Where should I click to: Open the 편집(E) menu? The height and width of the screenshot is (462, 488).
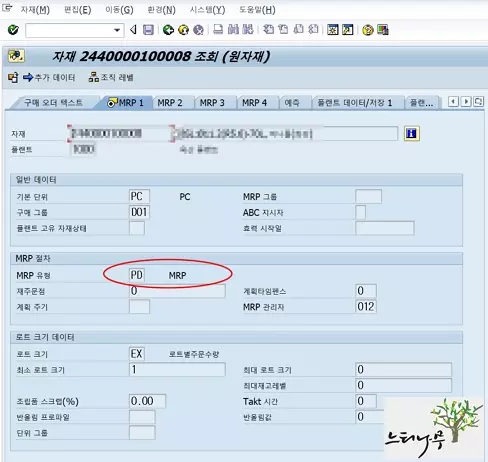[x=77, y=10]
